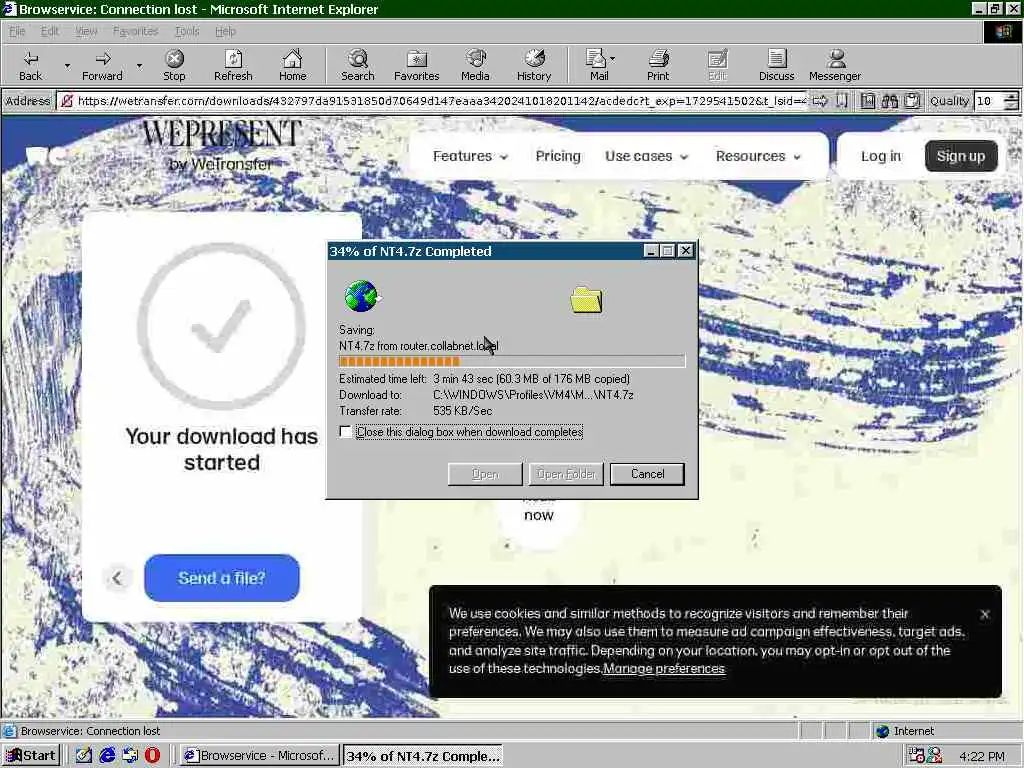Switch to Browservice taskbar window button
Image resolution: width=1024 pixels, height=768 pixels.
point(261,756)
